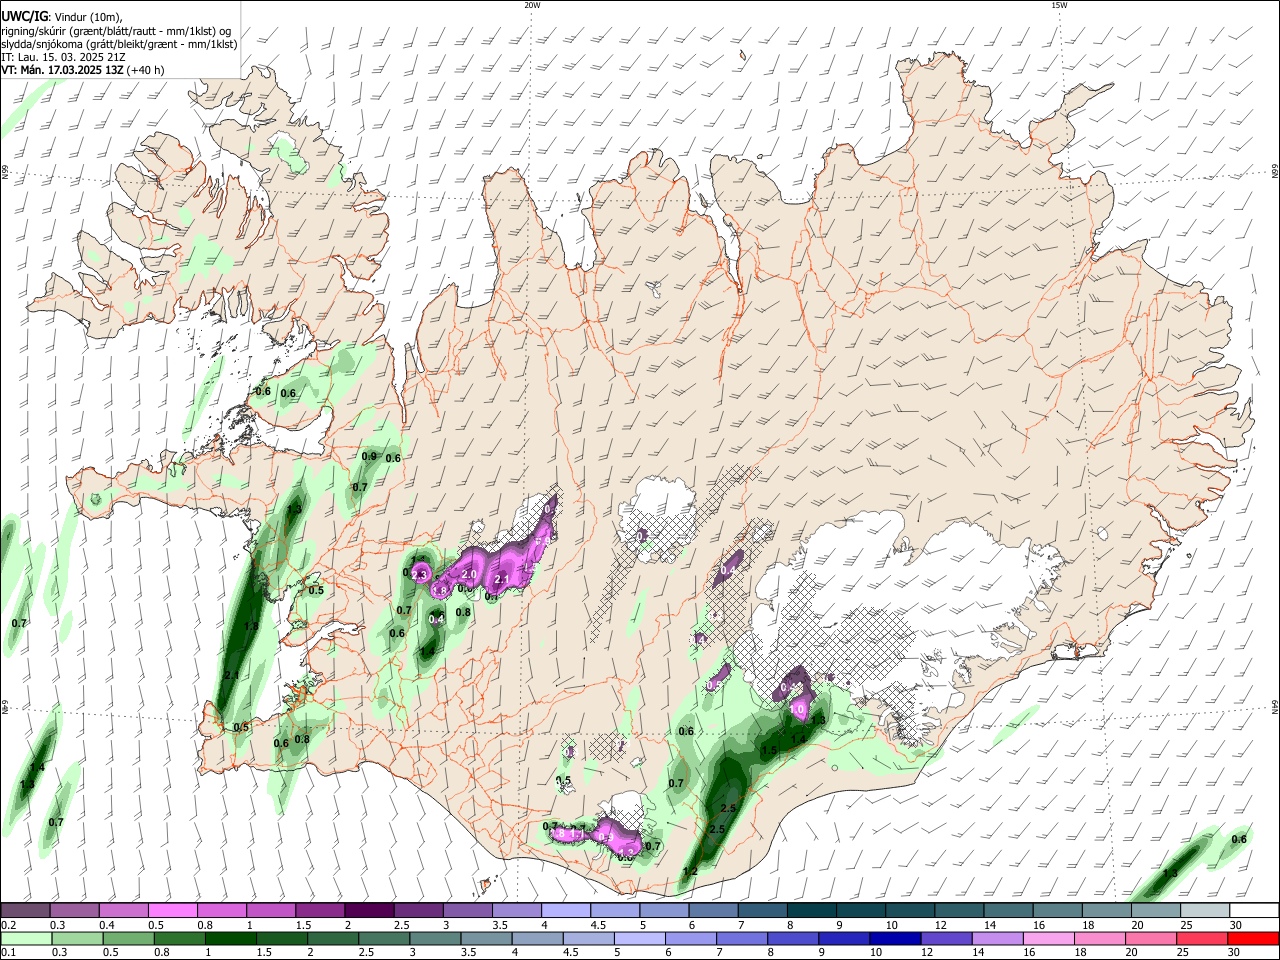The image size is (1280, 960).
Task: Click the 1.0 value in the purple patch
Action: point(798,708)
